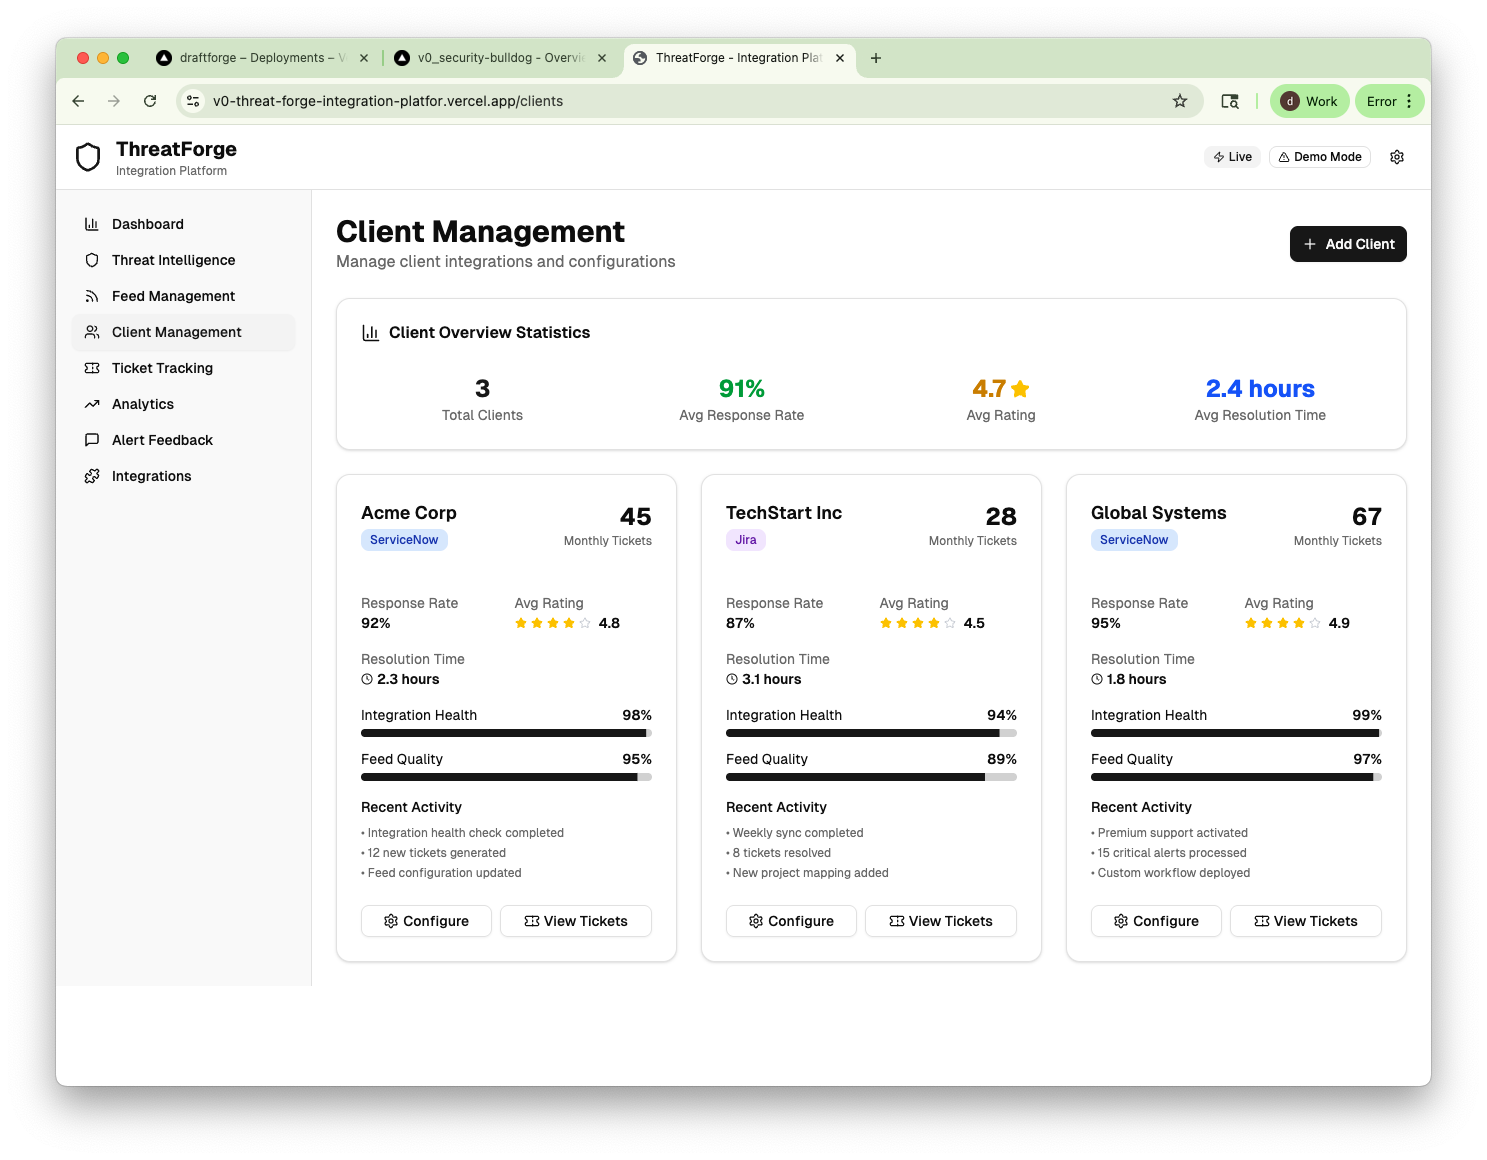
Task: Click the Add Client button
Action: coord(1348,244)
